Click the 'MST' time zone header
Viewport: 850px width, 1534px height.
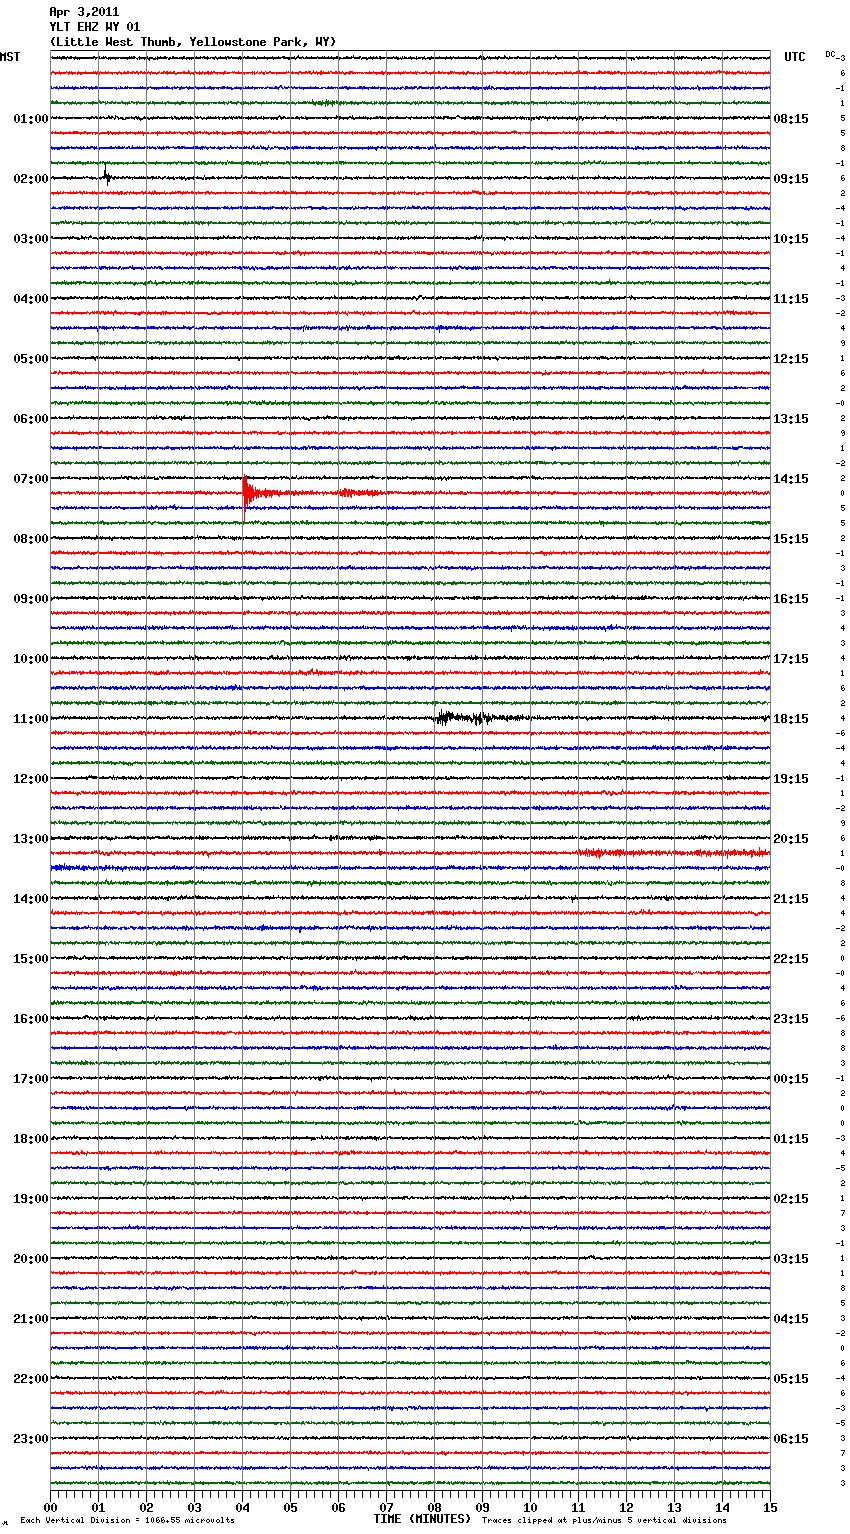point(10,57)
